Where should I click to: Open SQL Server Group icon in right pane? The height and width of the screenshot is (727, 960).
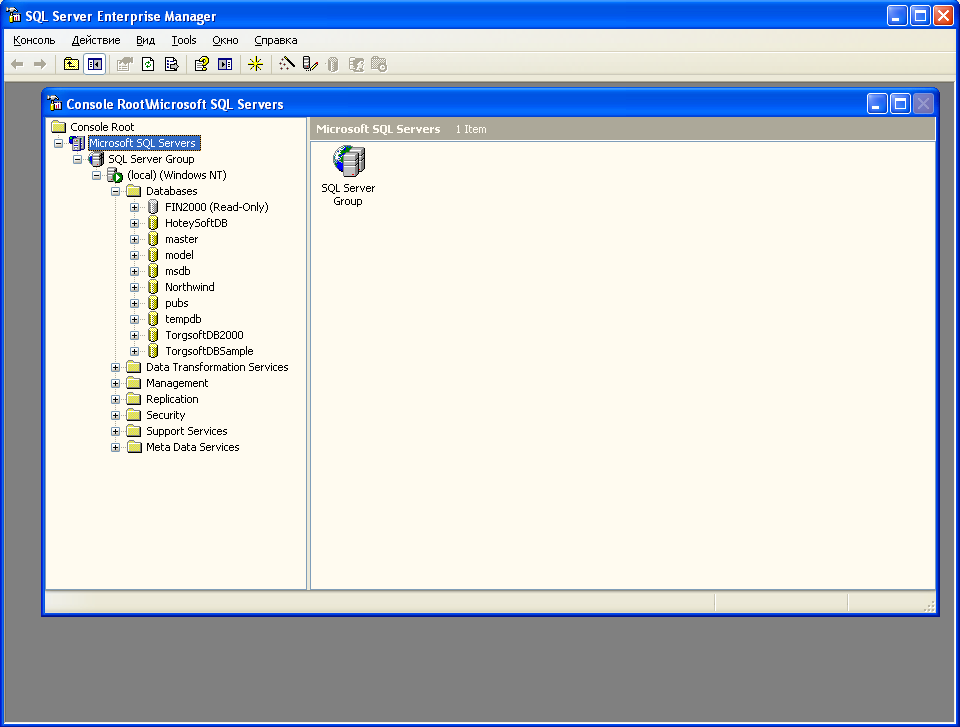[348, 162]
